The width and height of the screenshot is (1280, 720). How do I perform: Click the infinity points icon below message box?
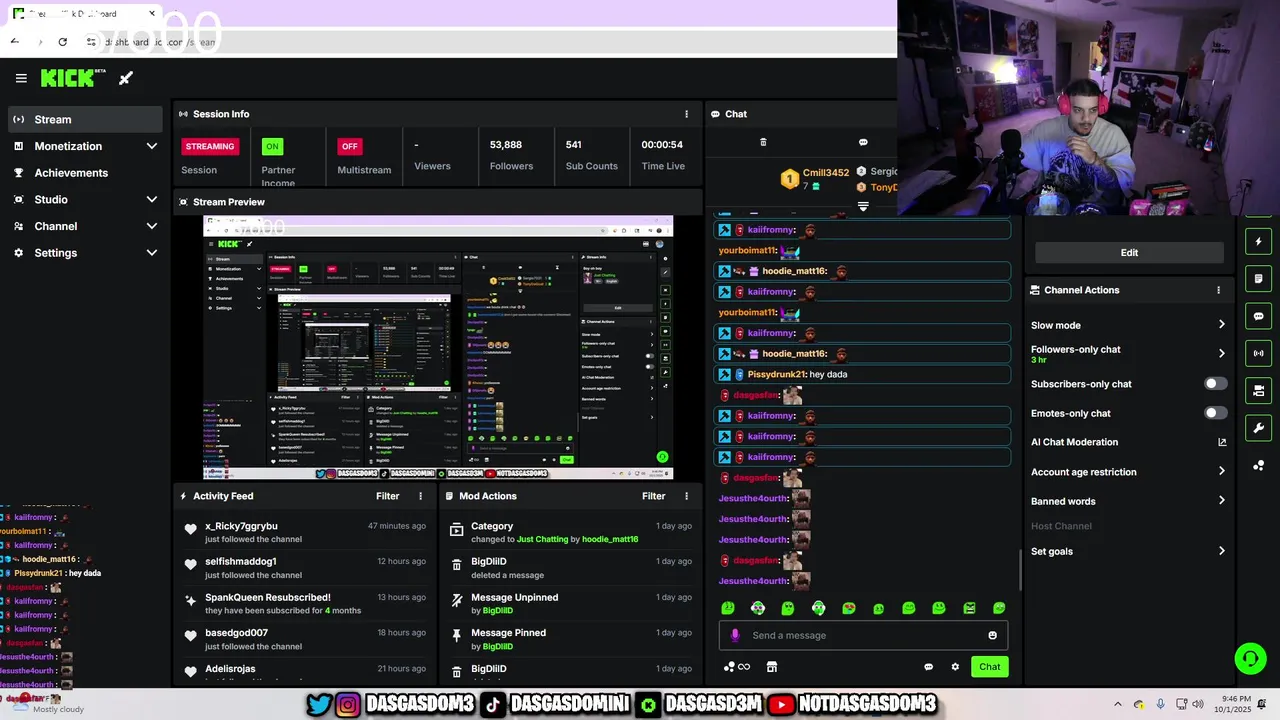pyautogui.click(x=738, y=667)
